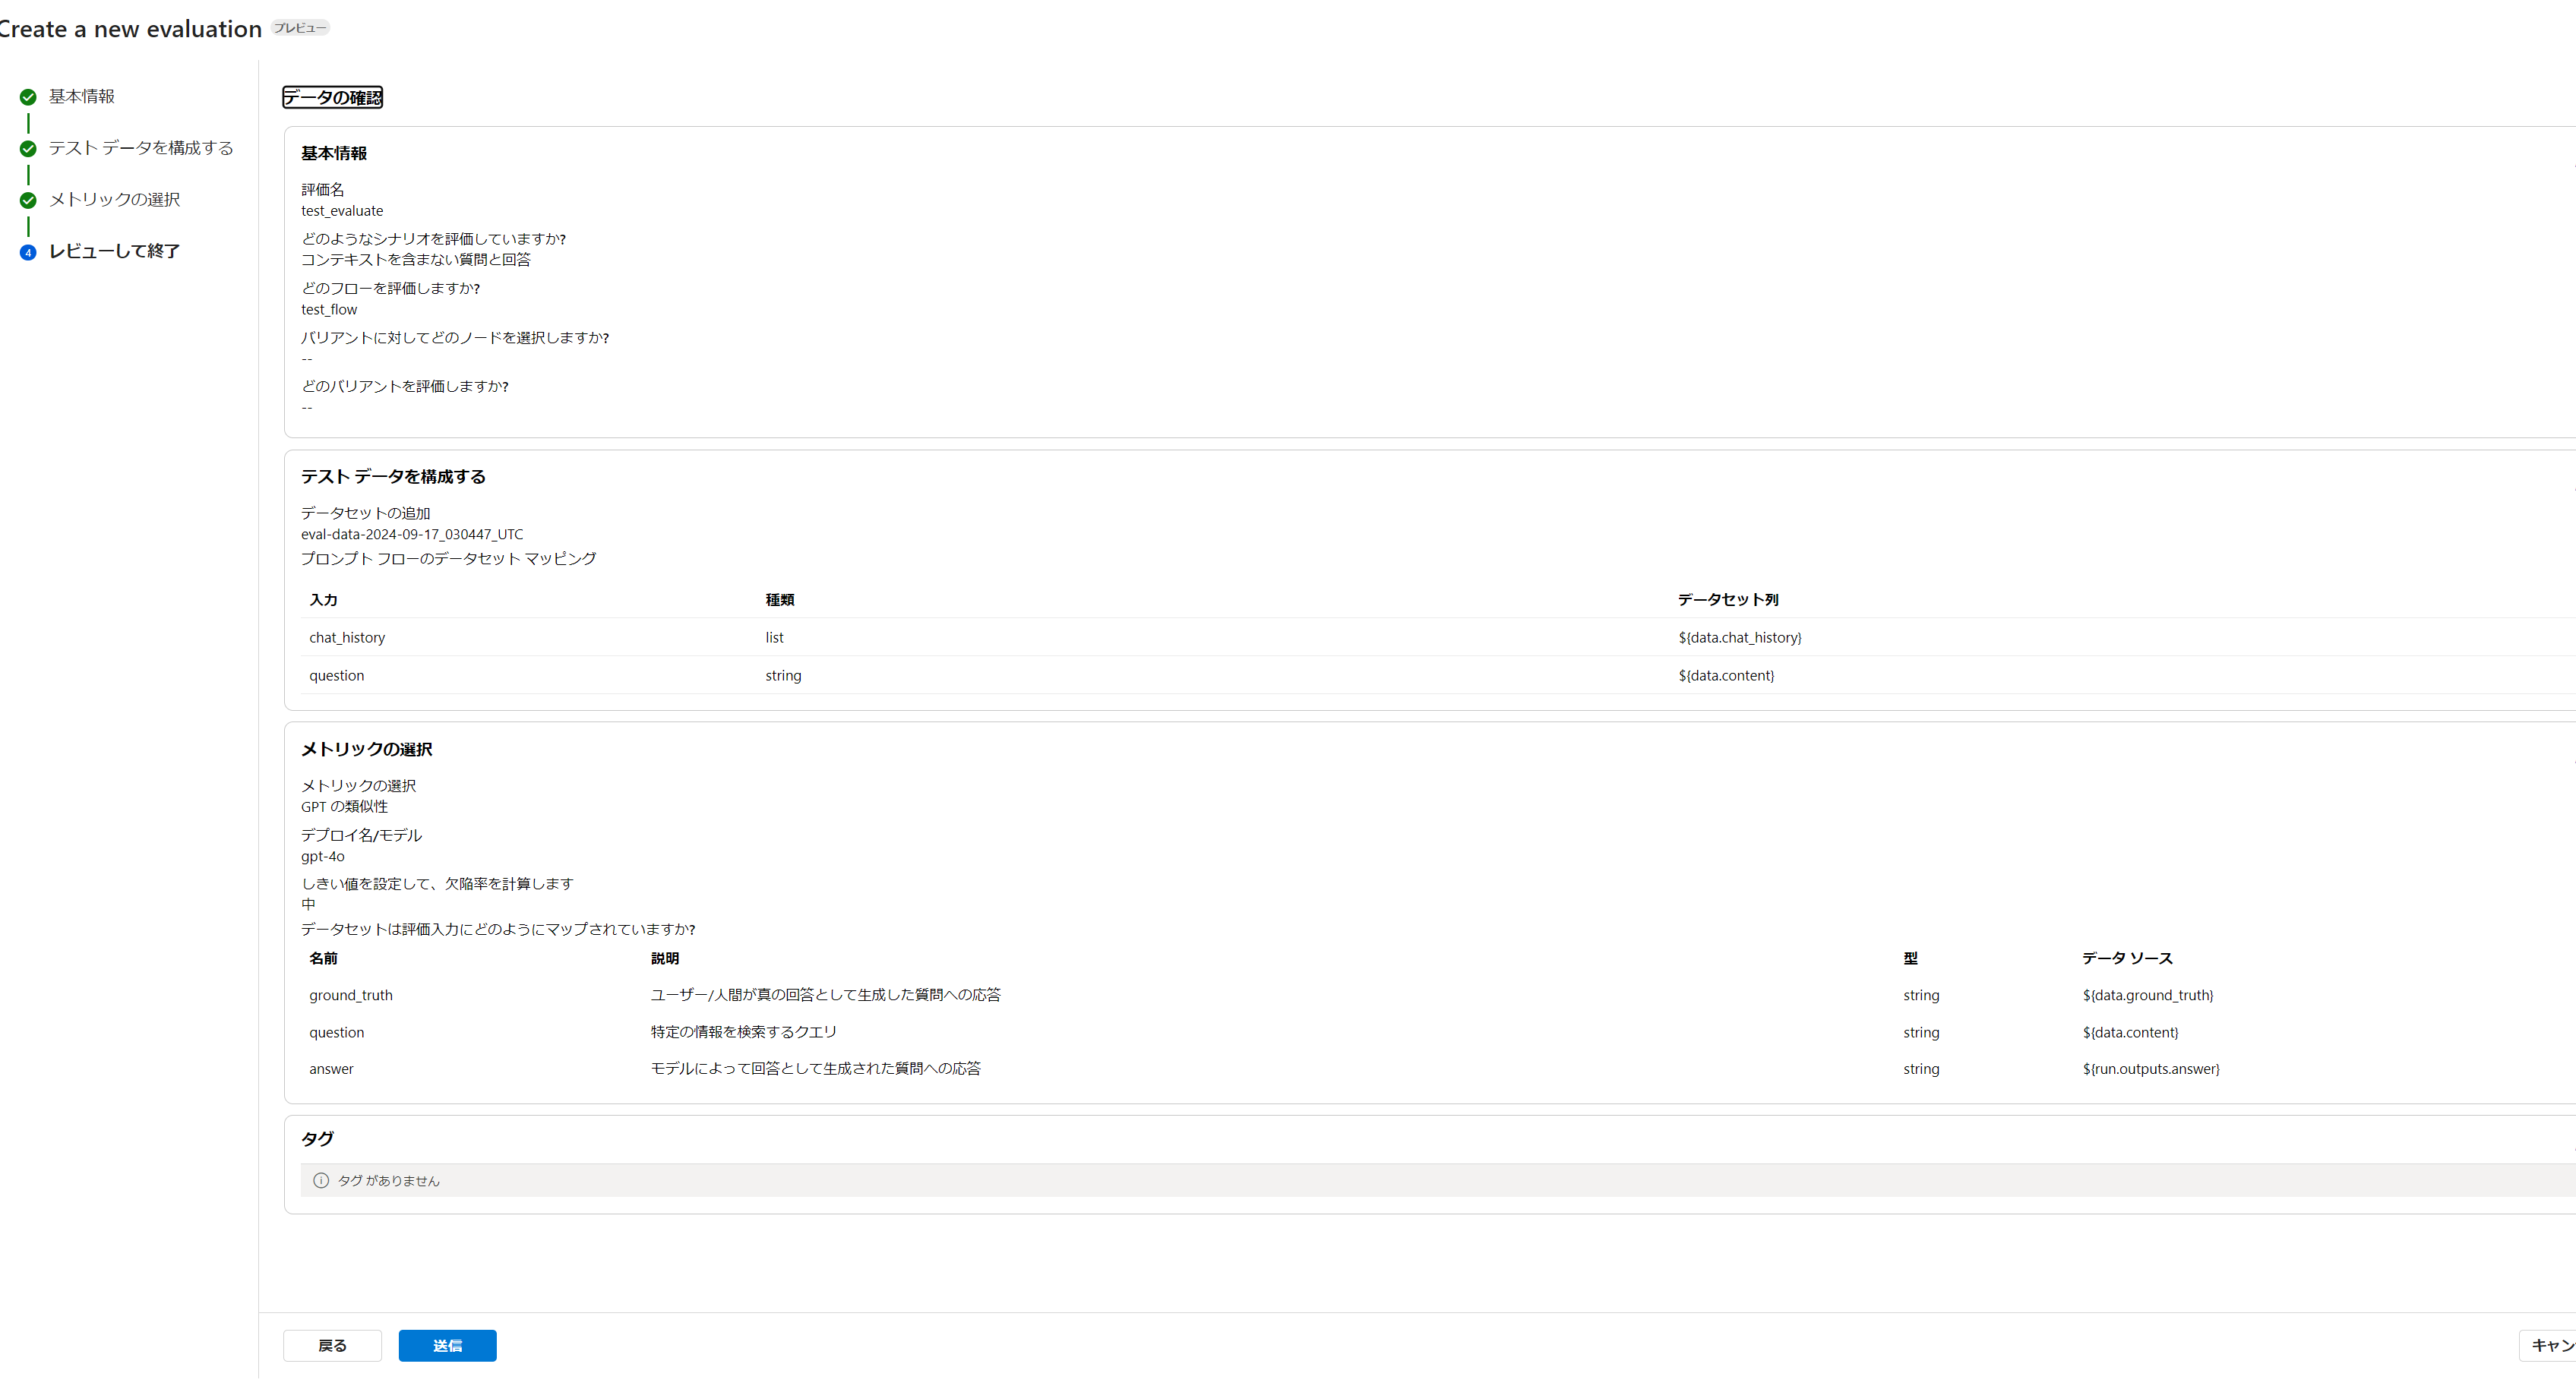Click the プレビュー badge near title
This screenshot has height=1386, width=2576.
[300, 28]
